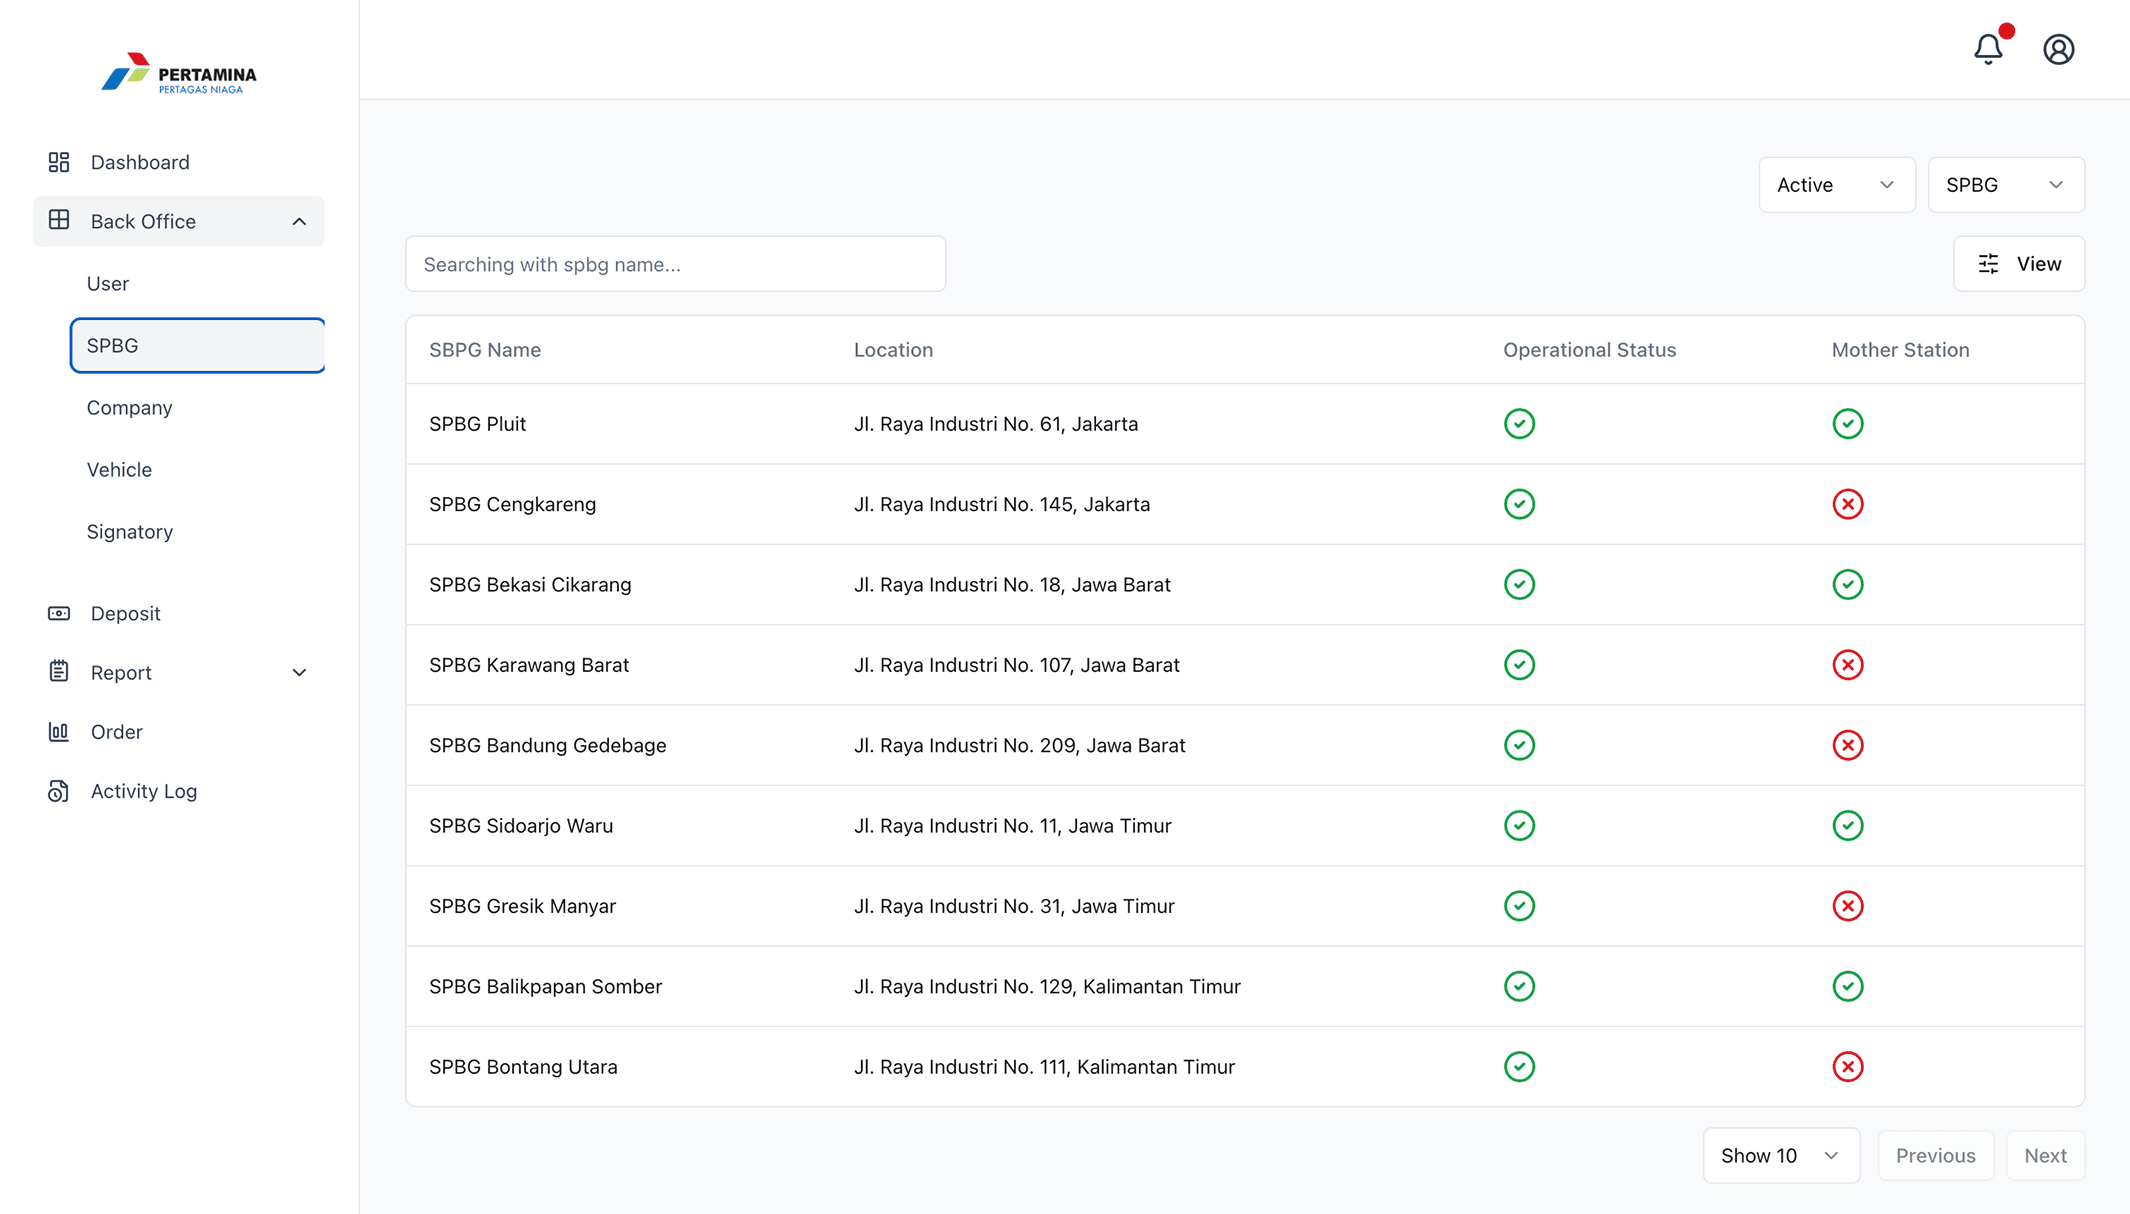Select the SPBG Bekasi Cikarang name cell
This screenshot has width=2130, height=1214.
(x=530, y=584)
